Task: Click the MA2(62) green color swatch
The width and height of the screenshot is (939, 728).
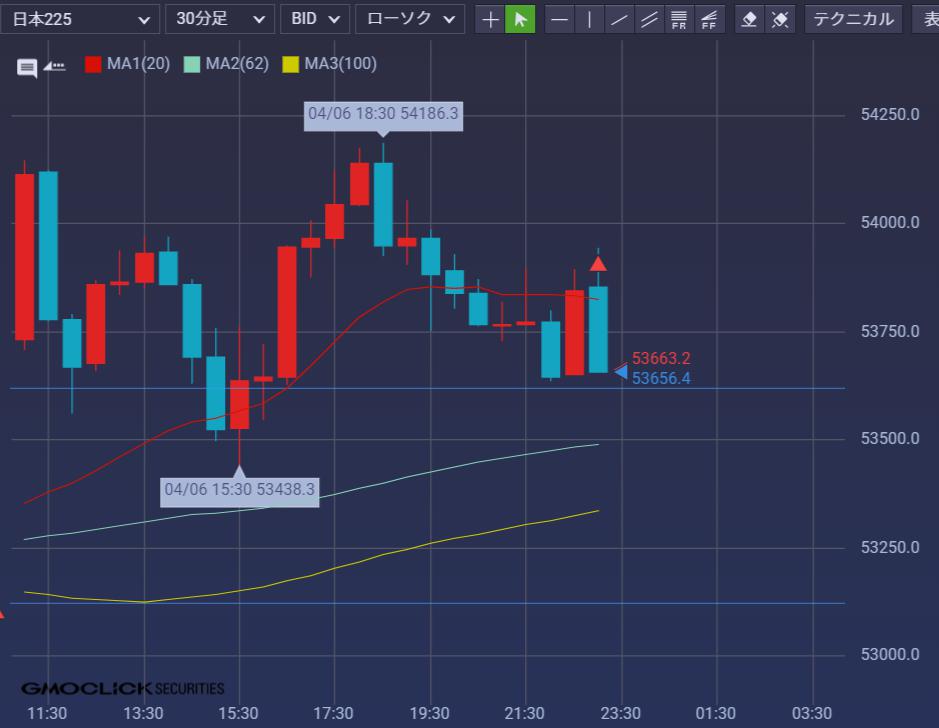Action: click(192, 64)
